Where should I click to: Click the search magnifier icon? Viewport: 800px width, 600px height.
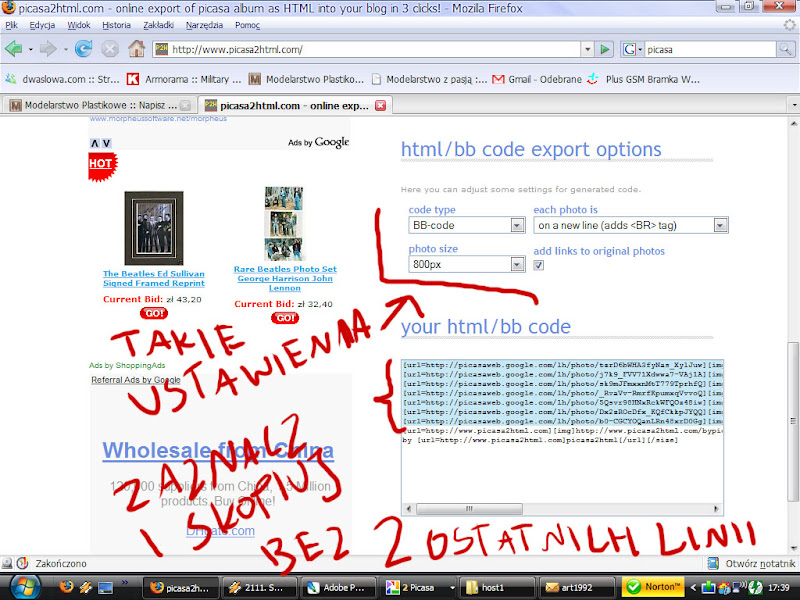(785, 49)
